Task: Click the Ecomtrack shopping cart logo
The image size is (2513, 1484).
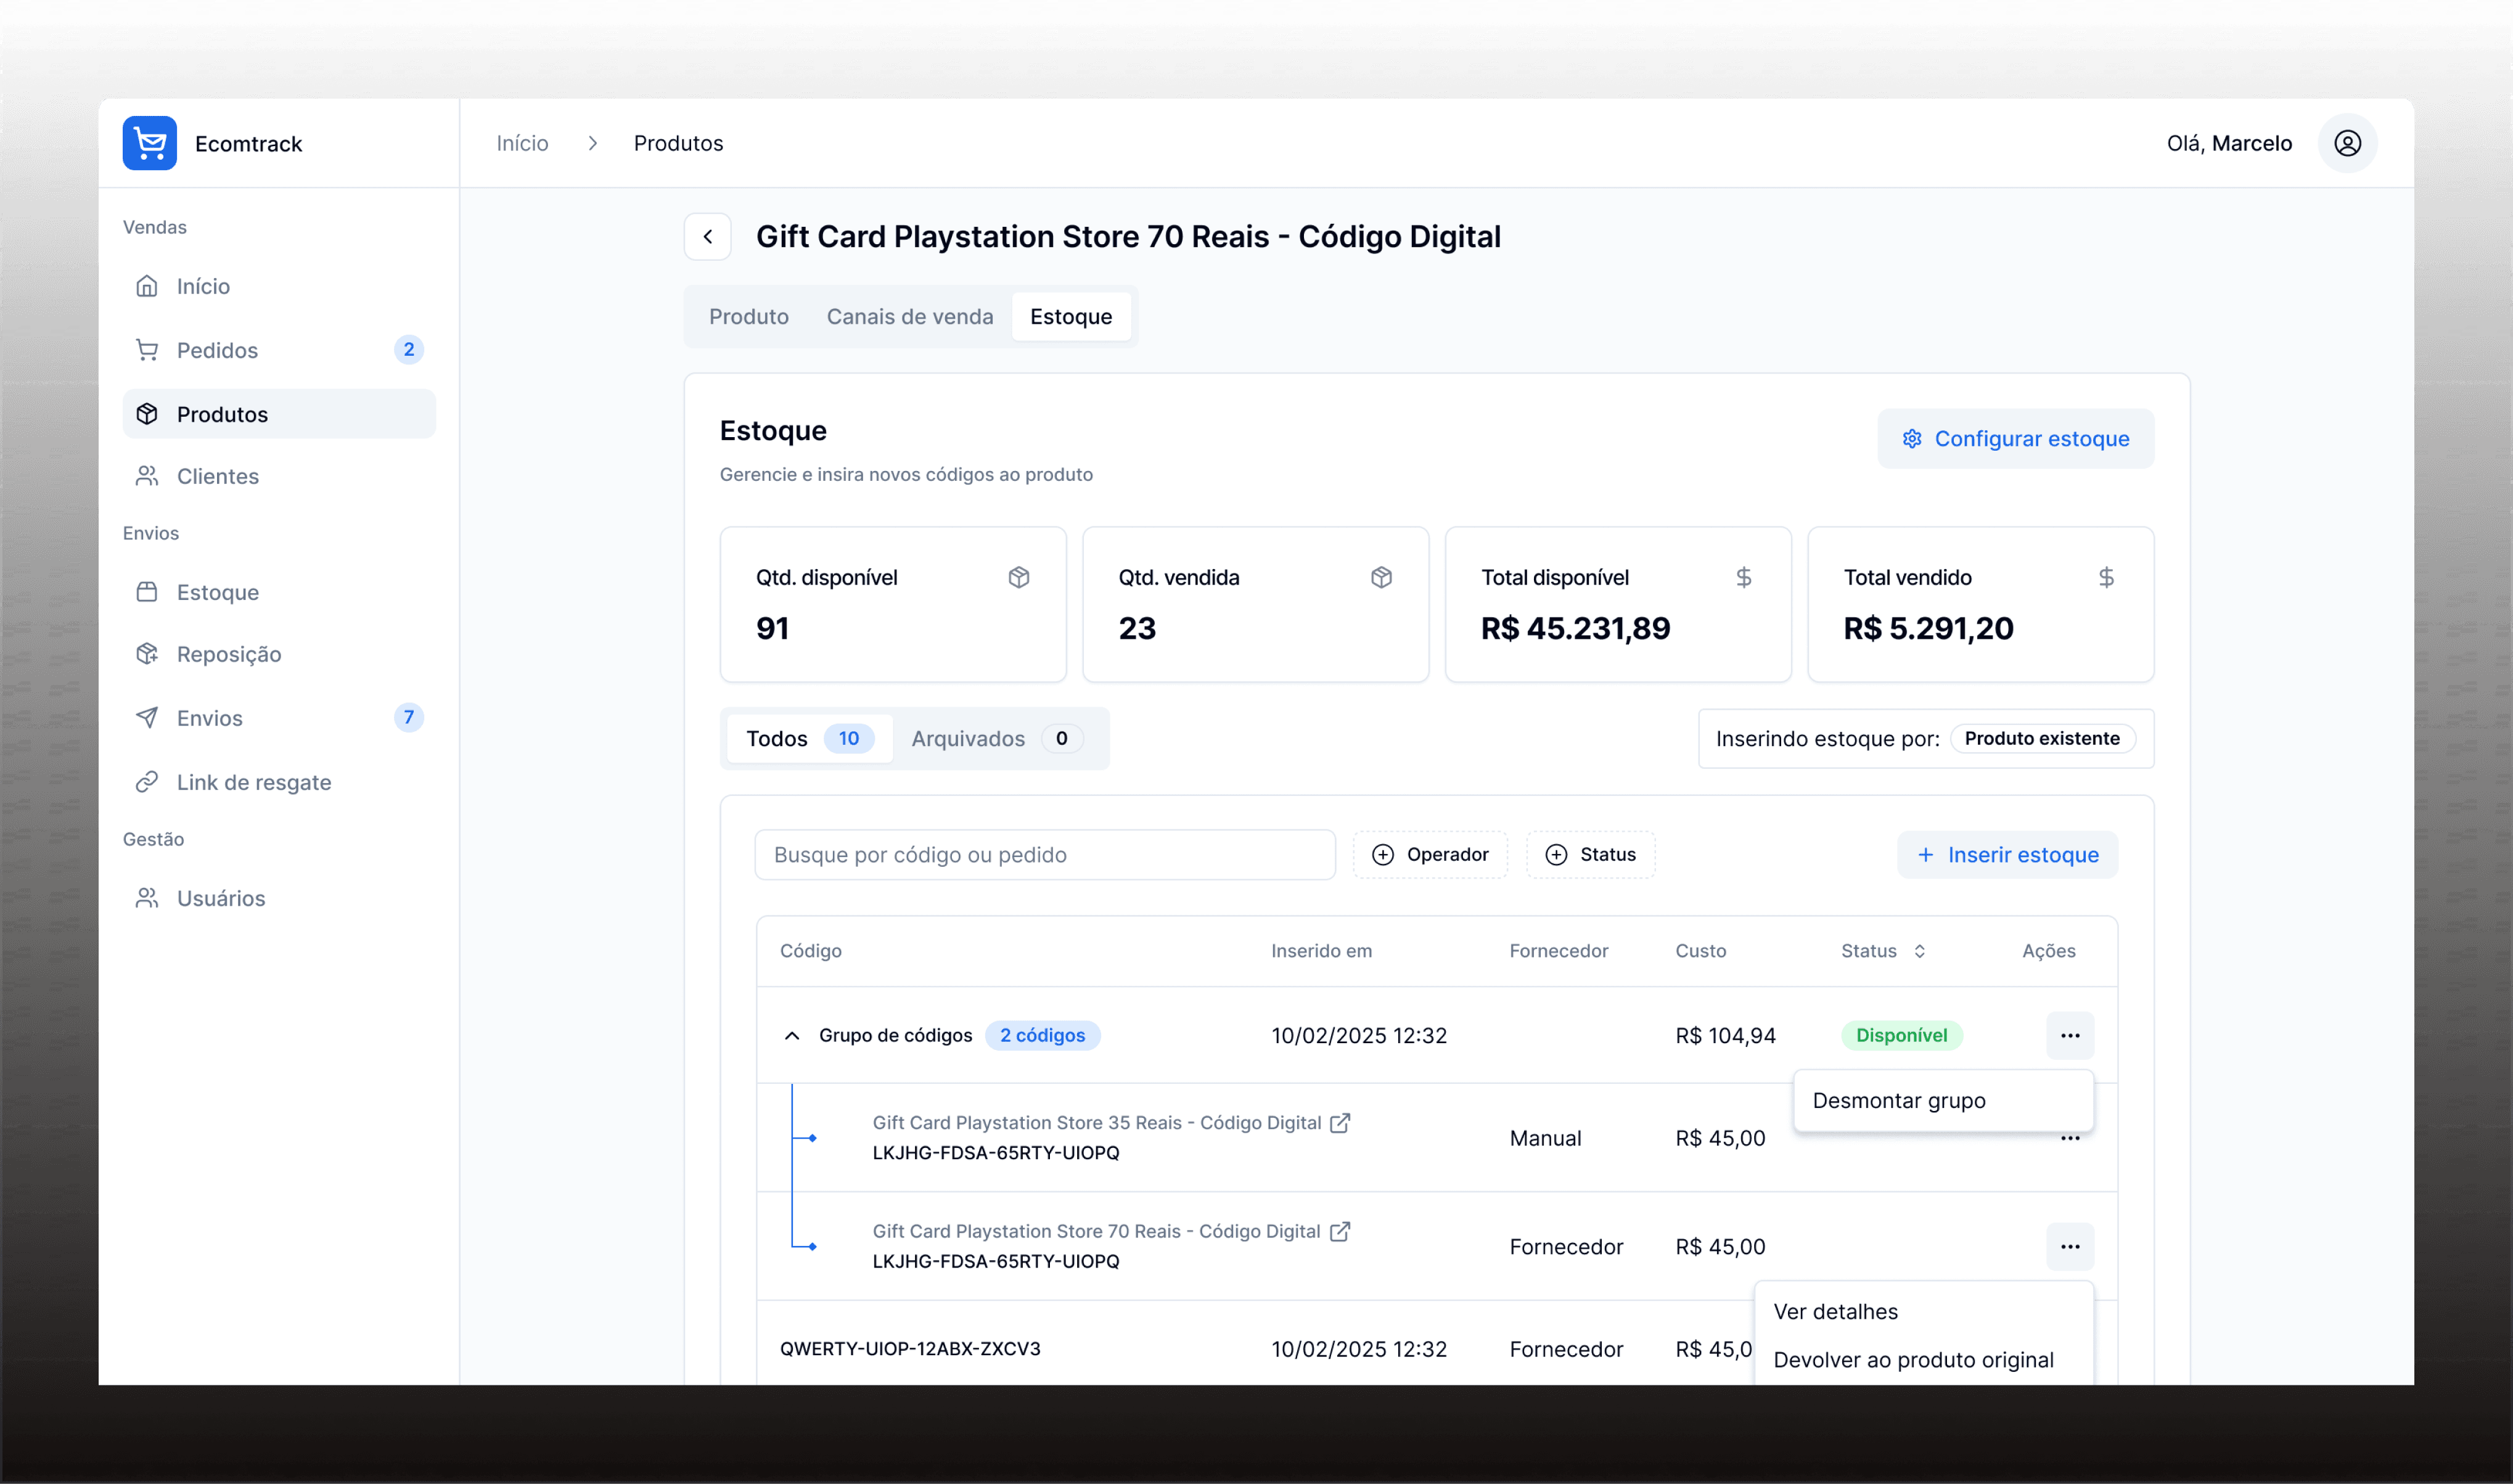Action: click(149, 143)
